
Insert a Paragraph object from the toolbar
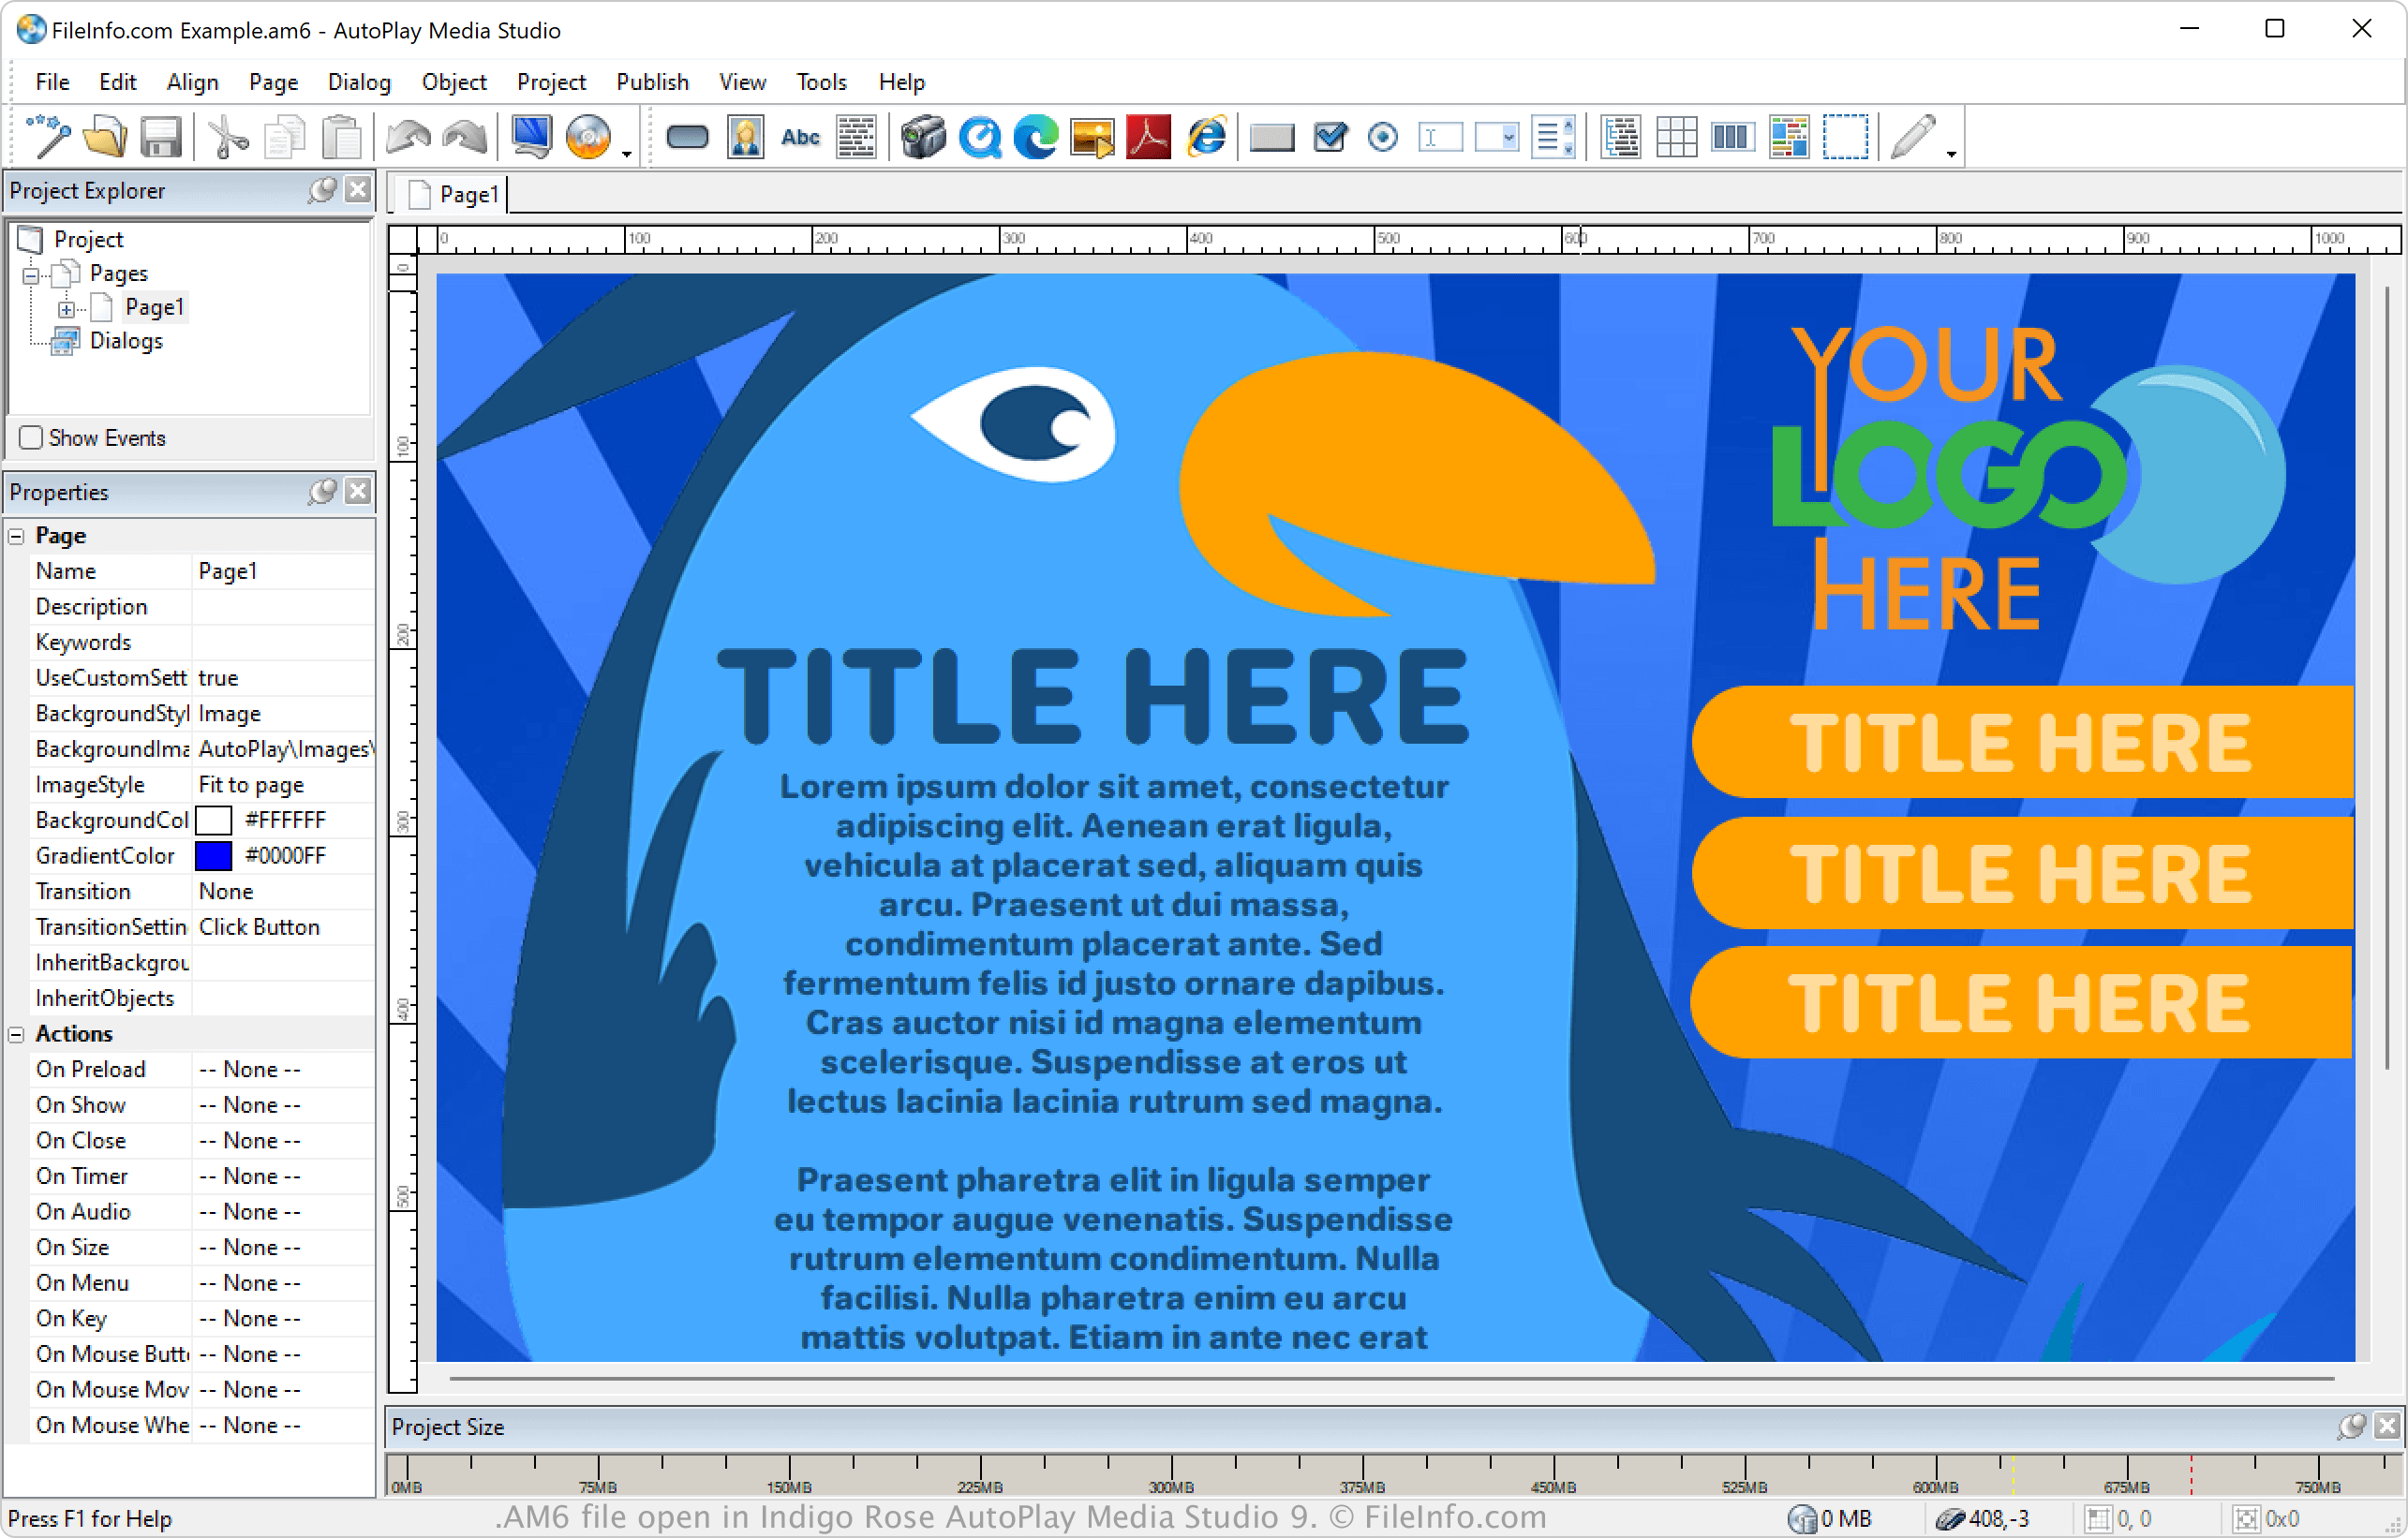pyautogui.click(x=857, y=137)
